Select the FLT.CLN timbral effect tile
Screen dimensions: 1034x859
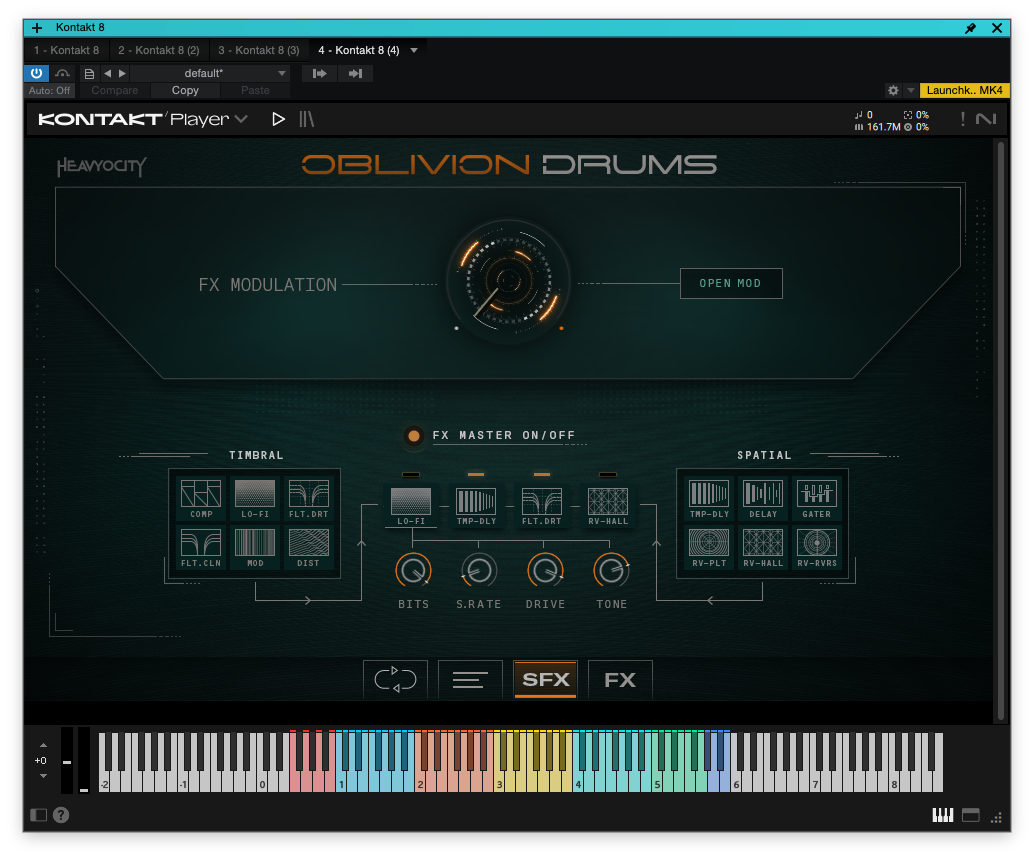[x=201, y=548]
